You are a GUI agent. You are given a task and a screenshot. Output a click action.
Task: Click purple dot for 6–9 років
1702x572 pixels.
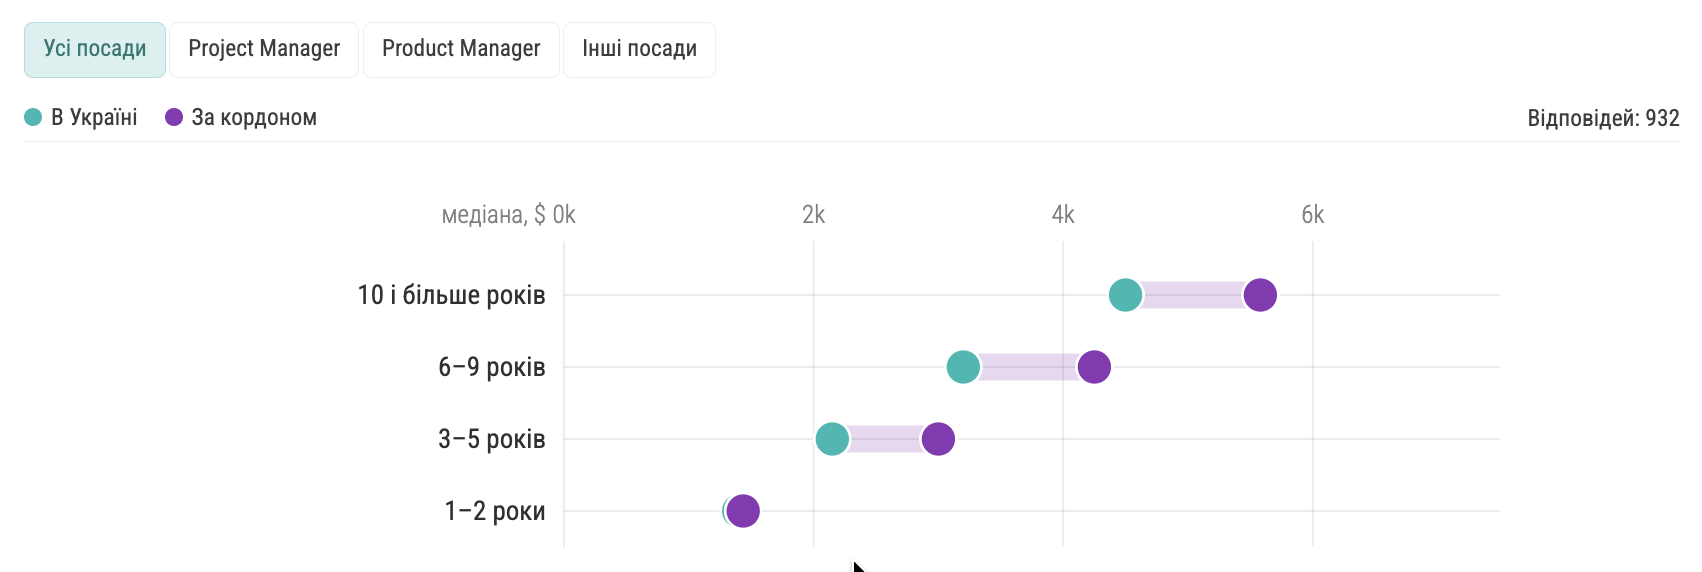point(1094,367)
